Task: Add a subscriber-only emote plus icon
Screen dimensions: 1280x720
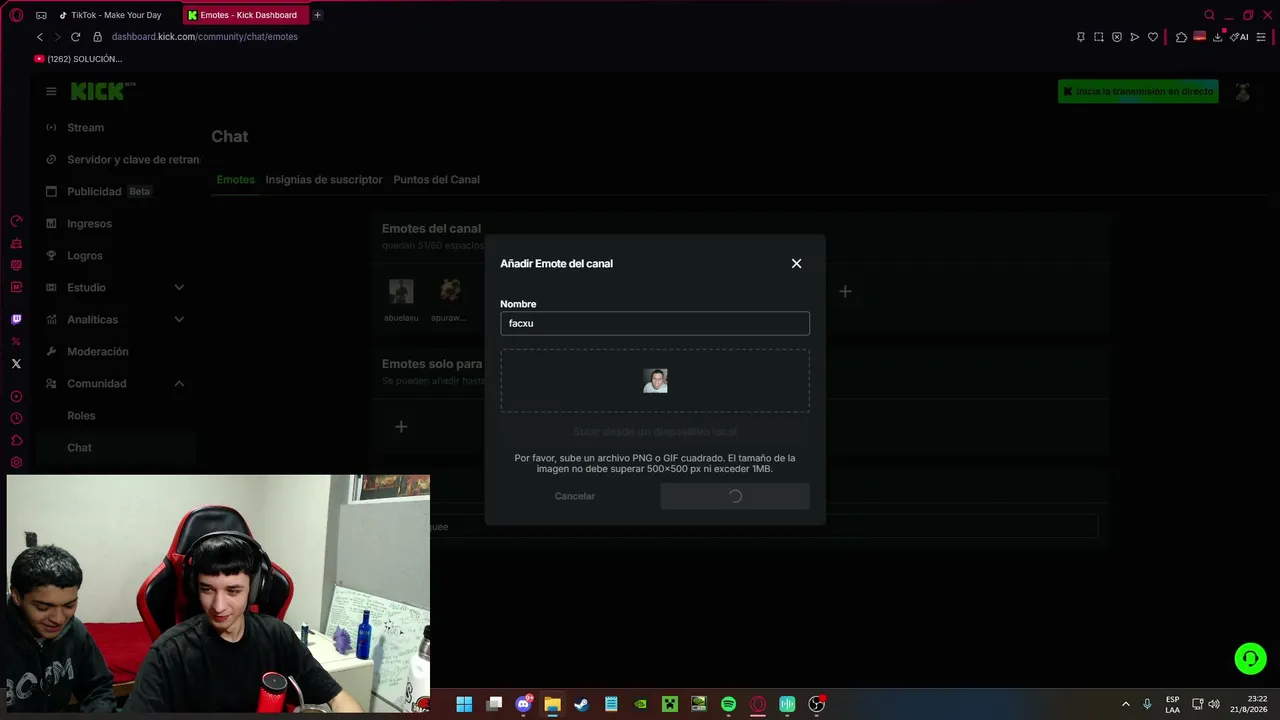Action: pos(401,427)
